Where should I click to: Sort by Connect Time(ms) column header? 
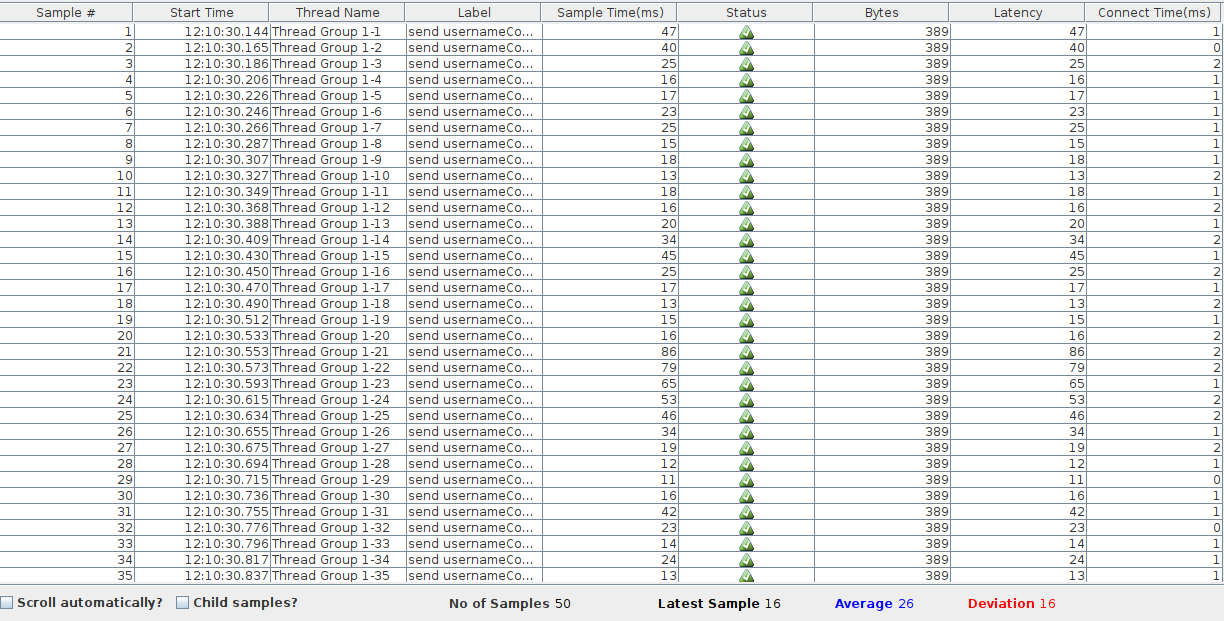[1153, 13]
